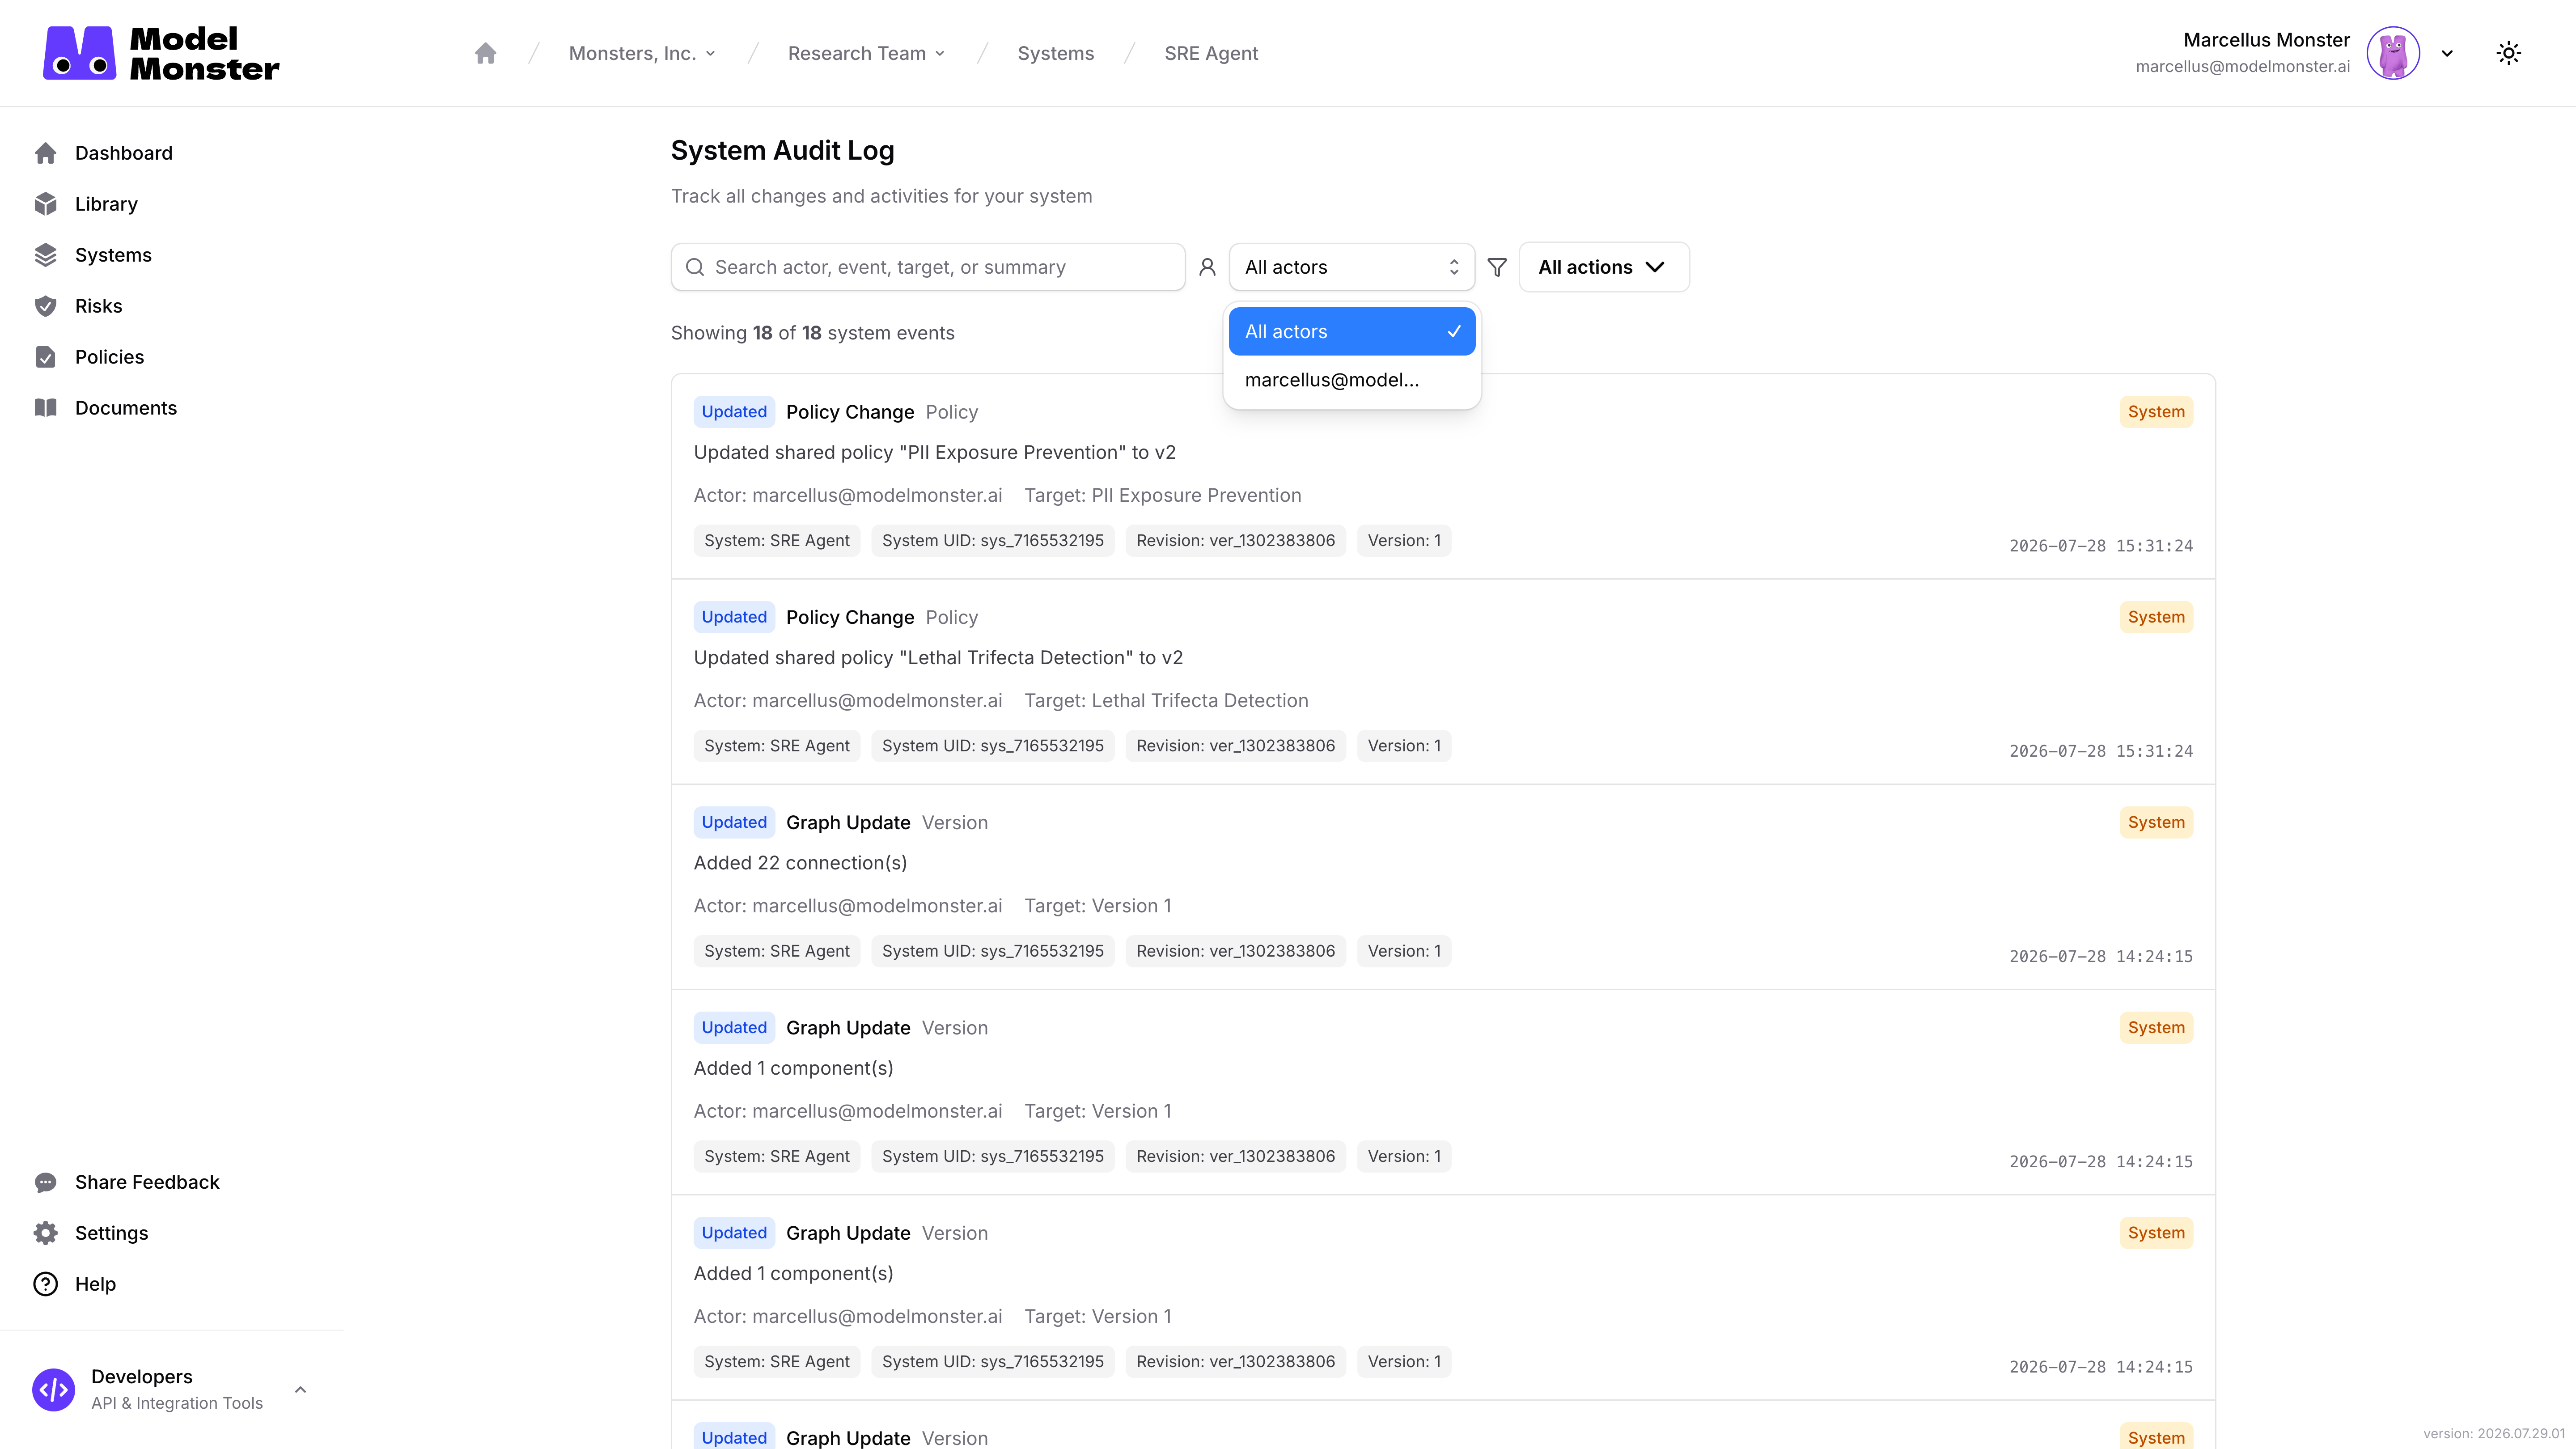Click "Target: PII Exposure Prevention" text
The height and width of the screenshot is (1449, 2576).
(x=1162, y=496)
